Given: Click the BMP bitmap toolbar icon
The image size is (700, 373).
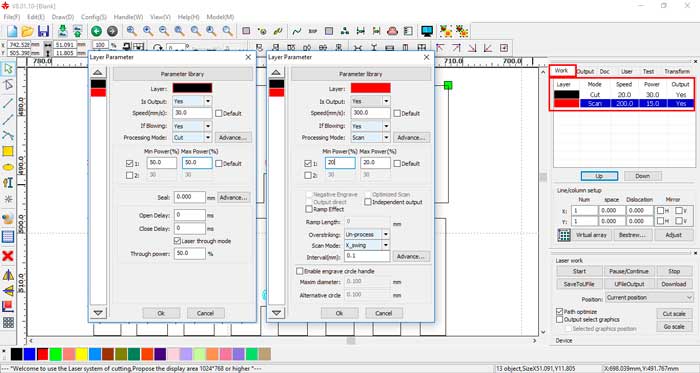Looking at the screenshot, I should click(x=312, y=31).
